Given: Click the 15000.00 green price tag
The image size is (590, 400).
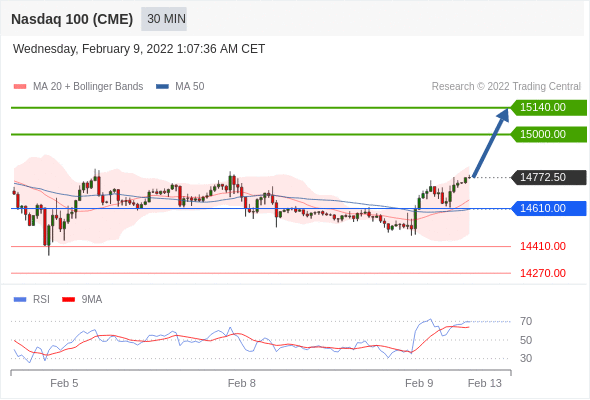Looking at the screenshot, I should point(549,134).
